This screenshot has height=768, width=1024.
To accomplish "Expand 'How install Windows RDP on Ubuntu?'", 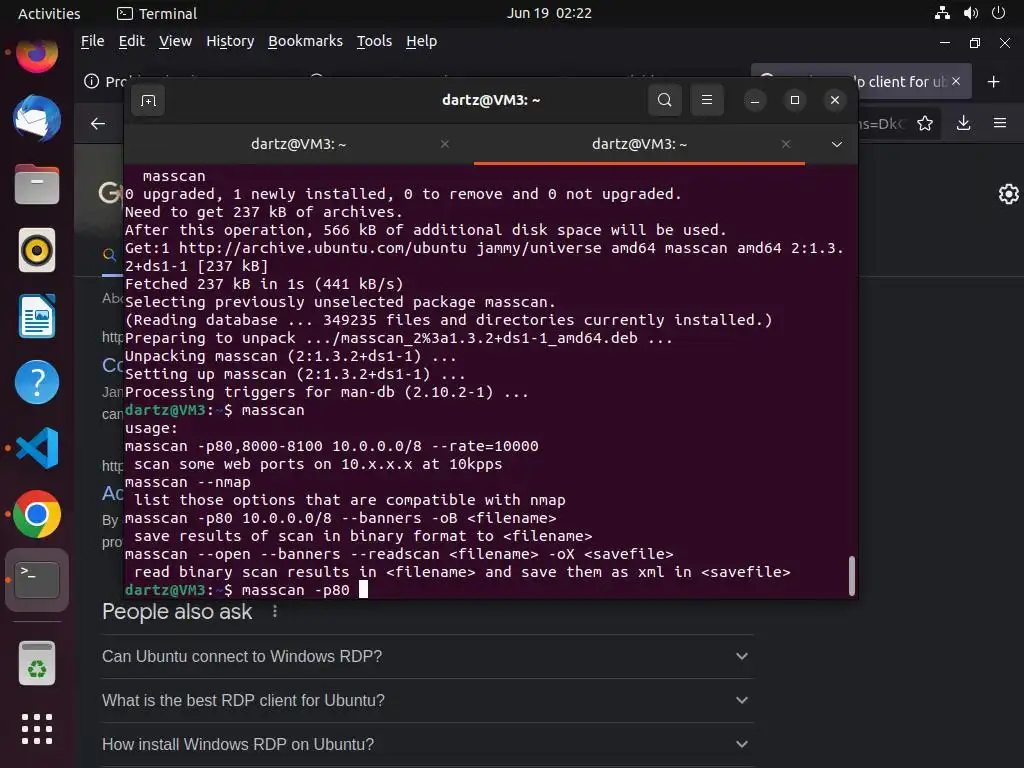I will coord(427,744).
